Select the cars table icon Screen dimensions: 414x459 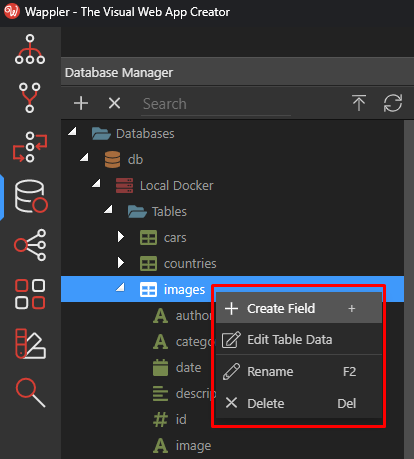pyautogui.click(x=148, y=238)
